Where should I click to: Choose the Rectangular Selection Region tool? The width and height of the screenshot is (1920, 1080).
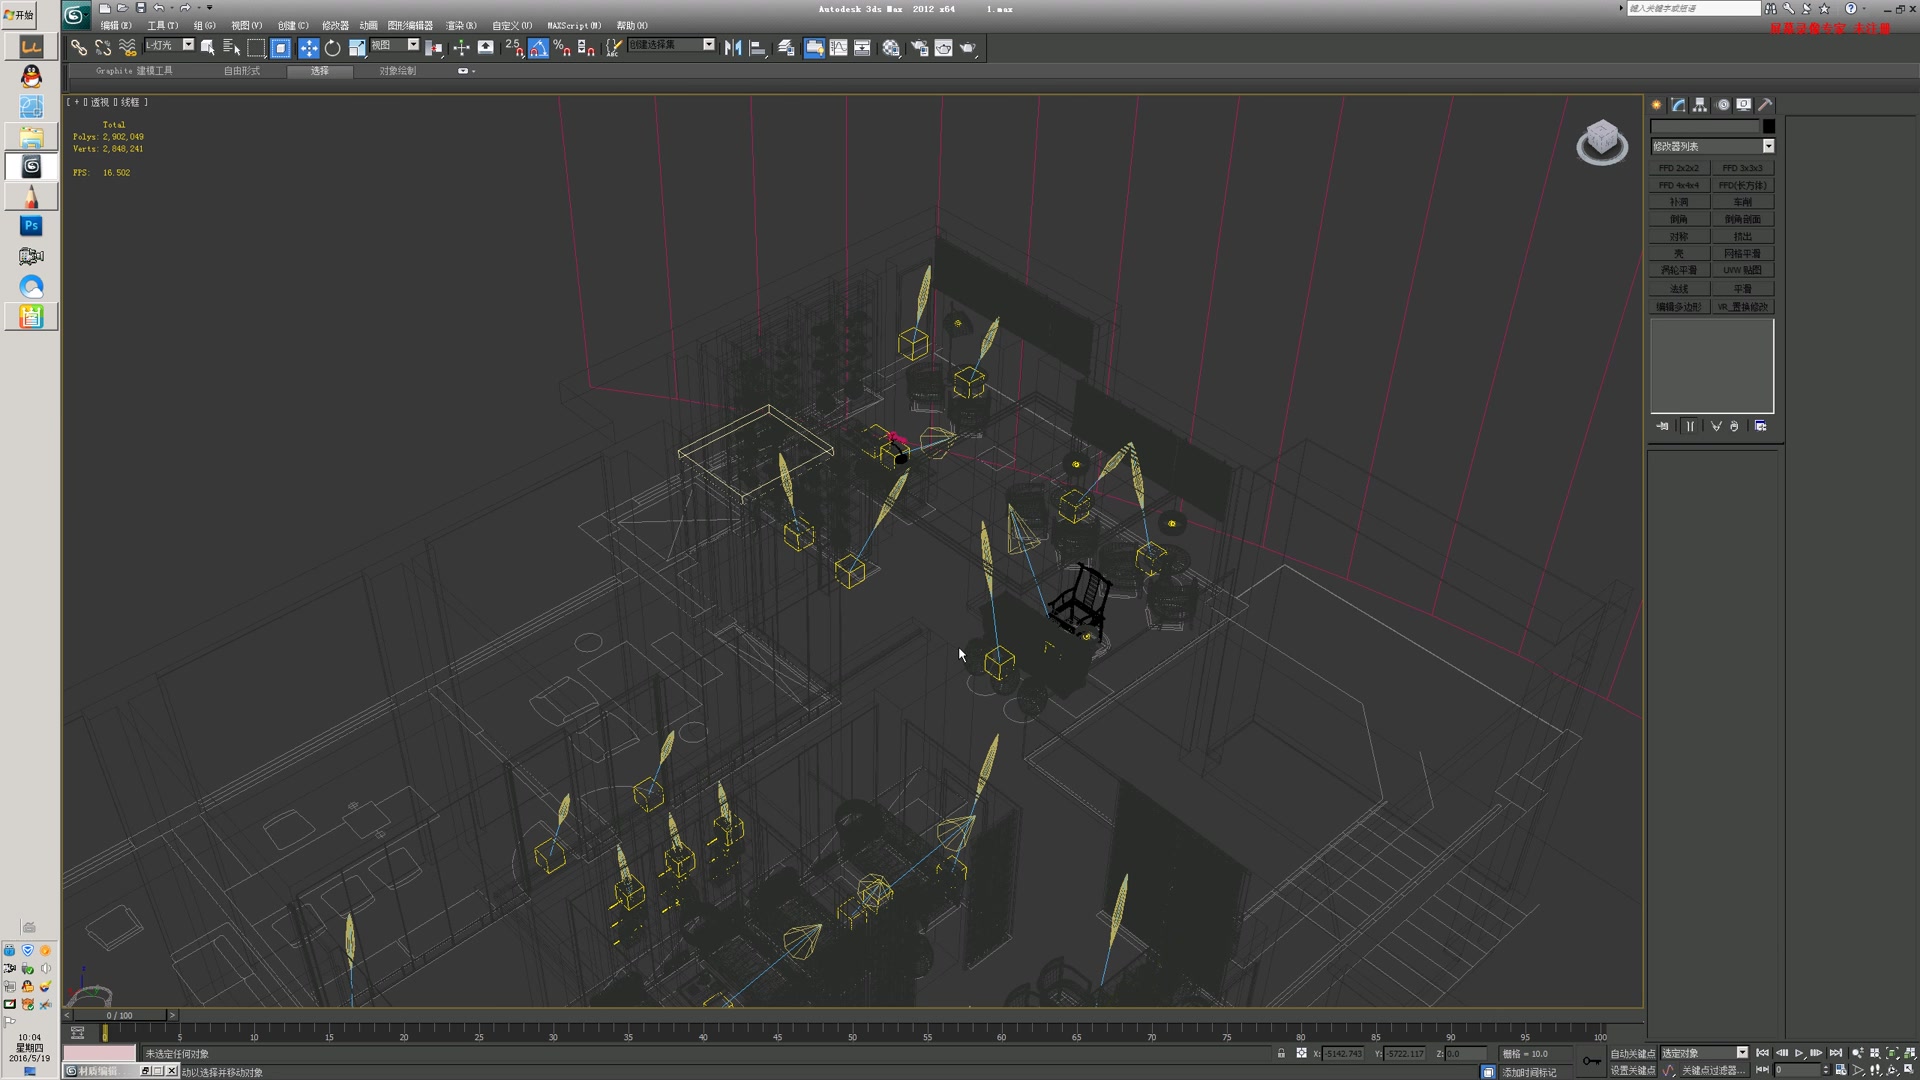point(256,47)
